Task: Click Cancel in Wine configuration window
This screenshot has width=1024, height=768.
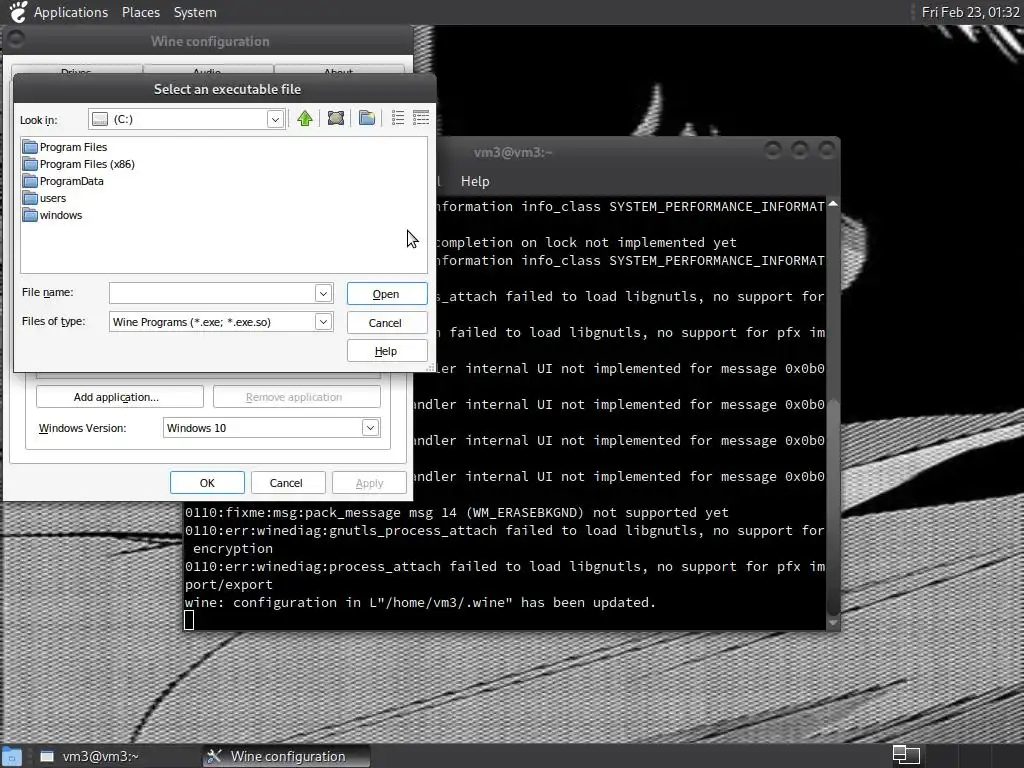Action: pyautogui.click(x=286, y=483)
